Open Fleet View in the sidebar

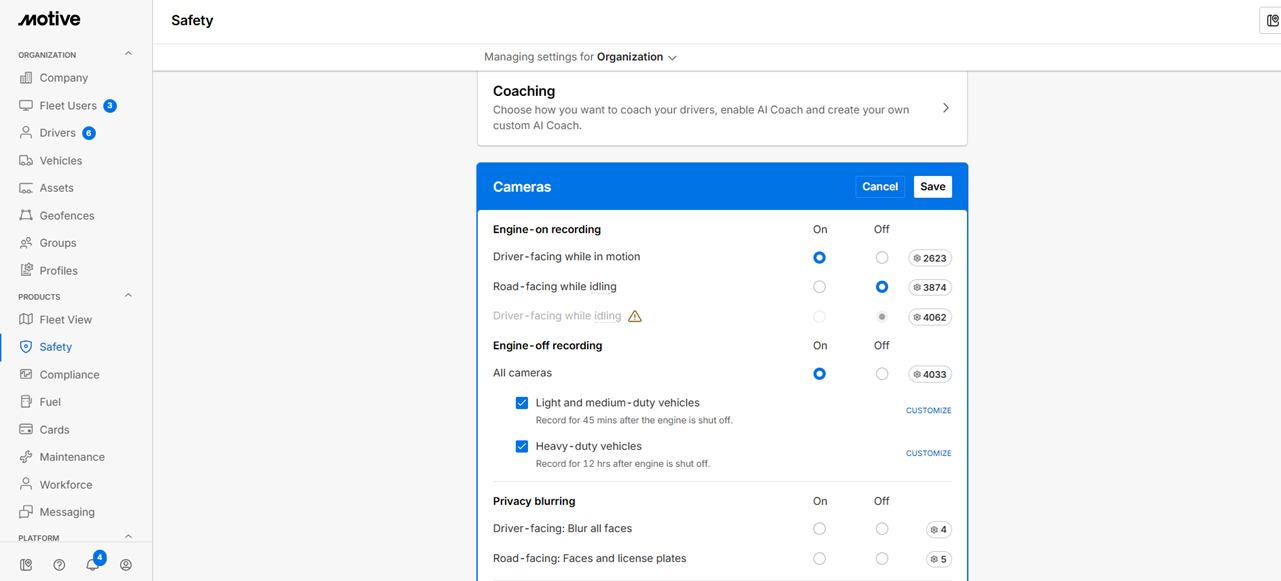66,320
